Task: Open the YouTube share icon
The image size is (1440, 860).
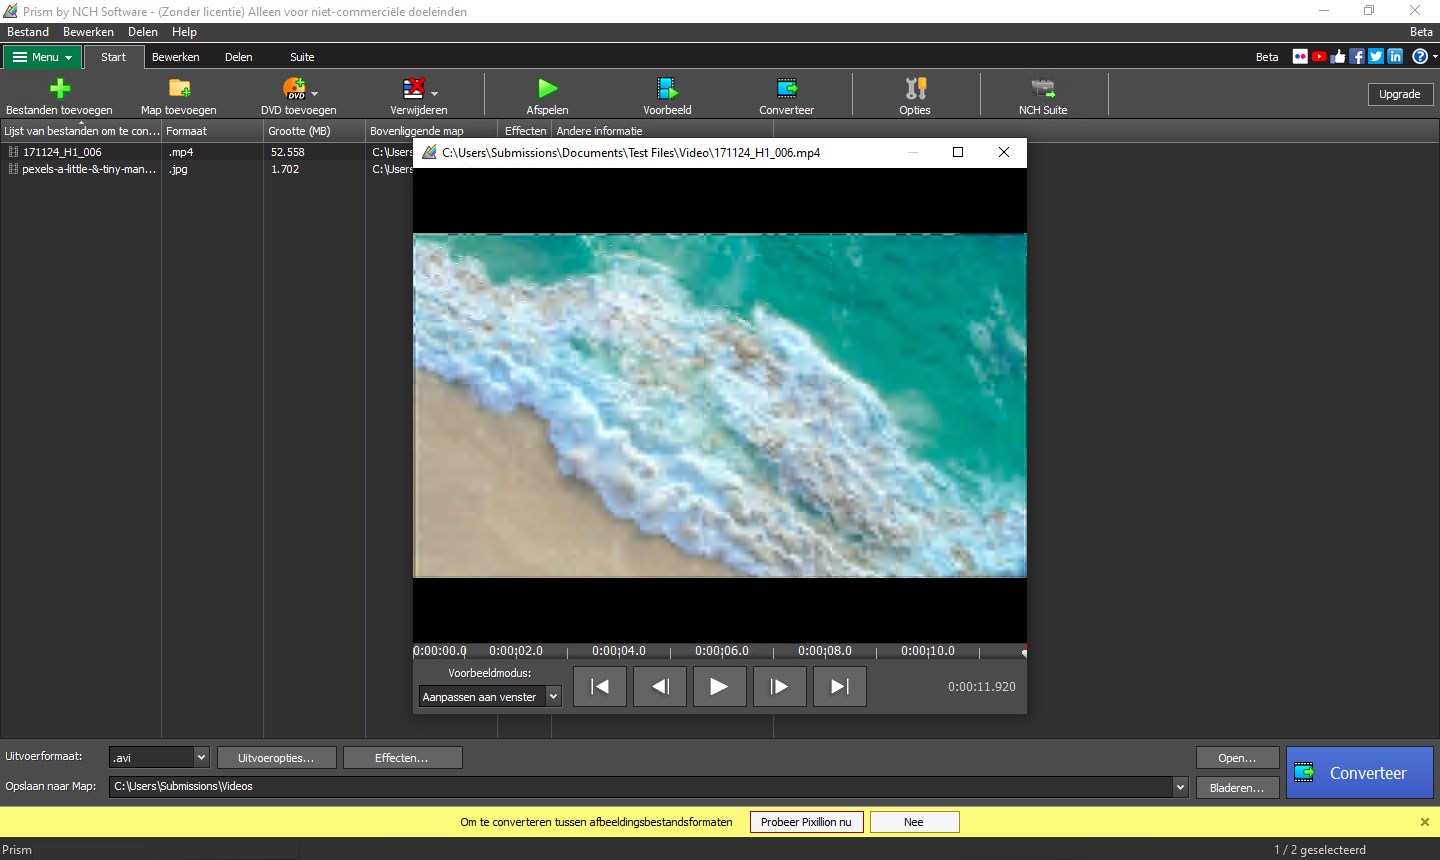Action: (1319, 57)
